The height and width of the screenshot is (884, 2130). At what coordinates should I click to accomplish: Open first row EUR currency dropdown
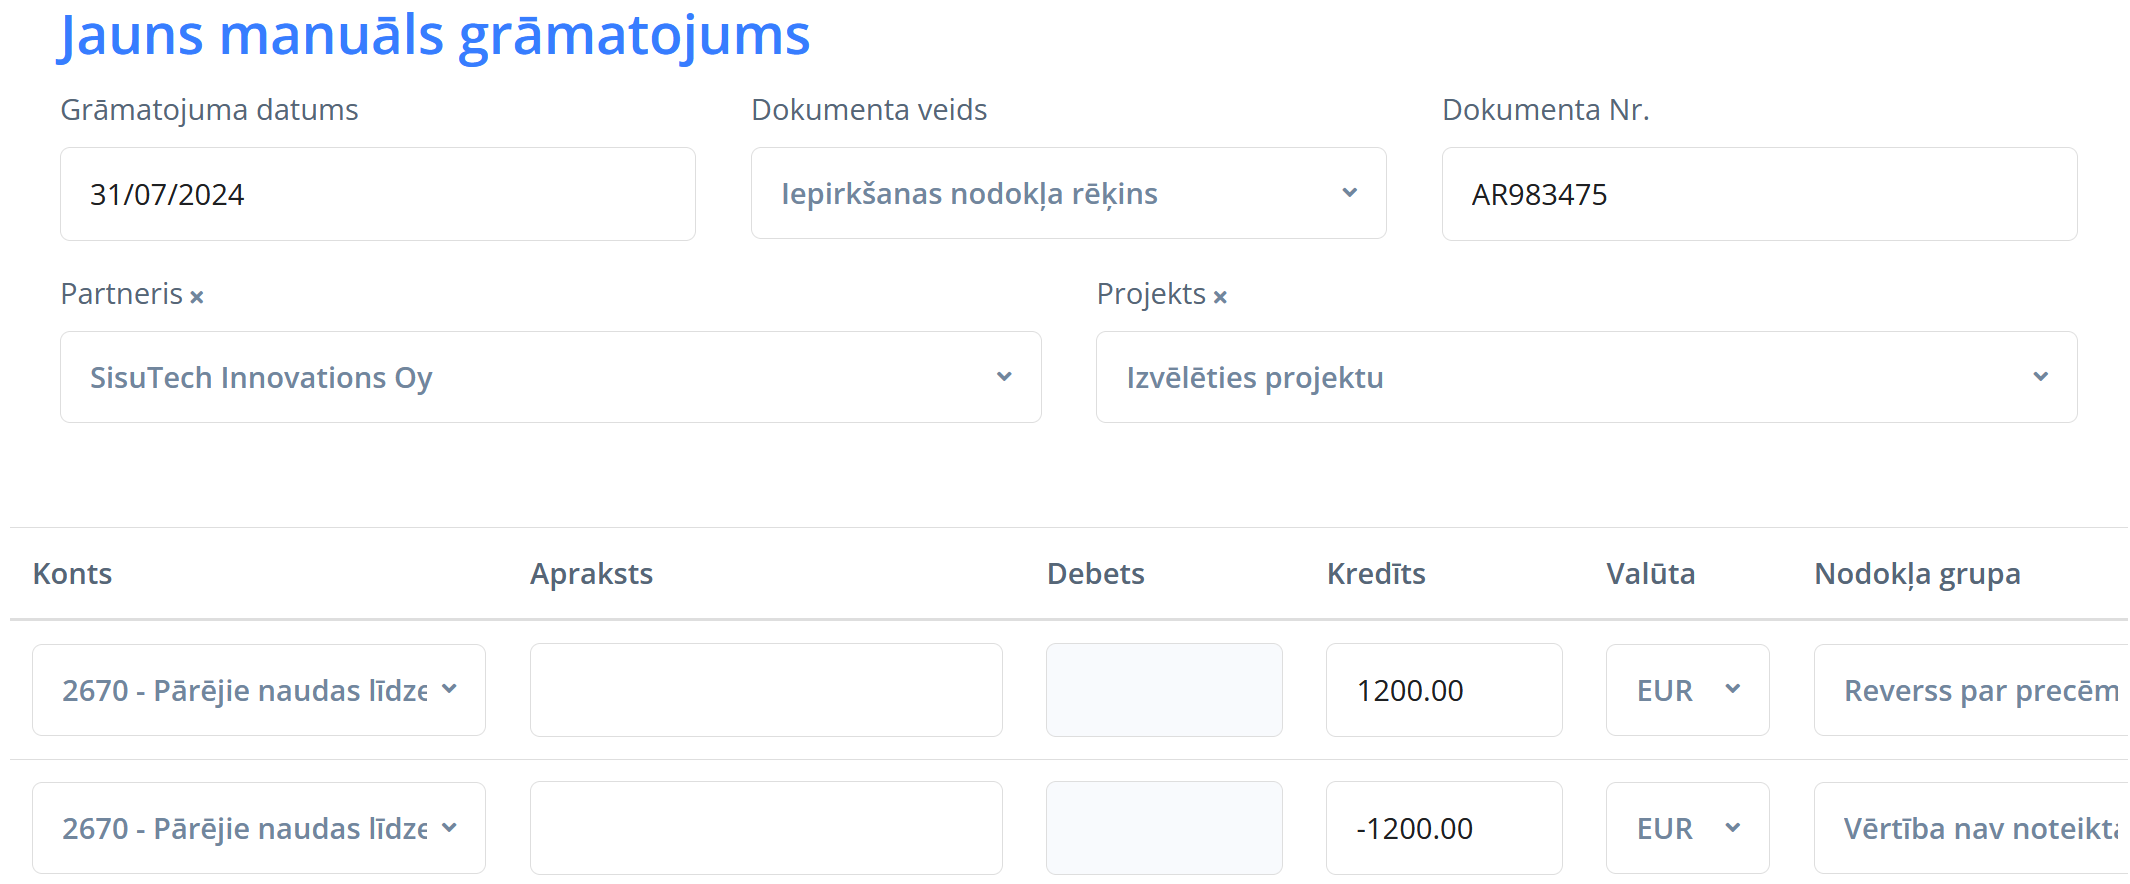1687,690
